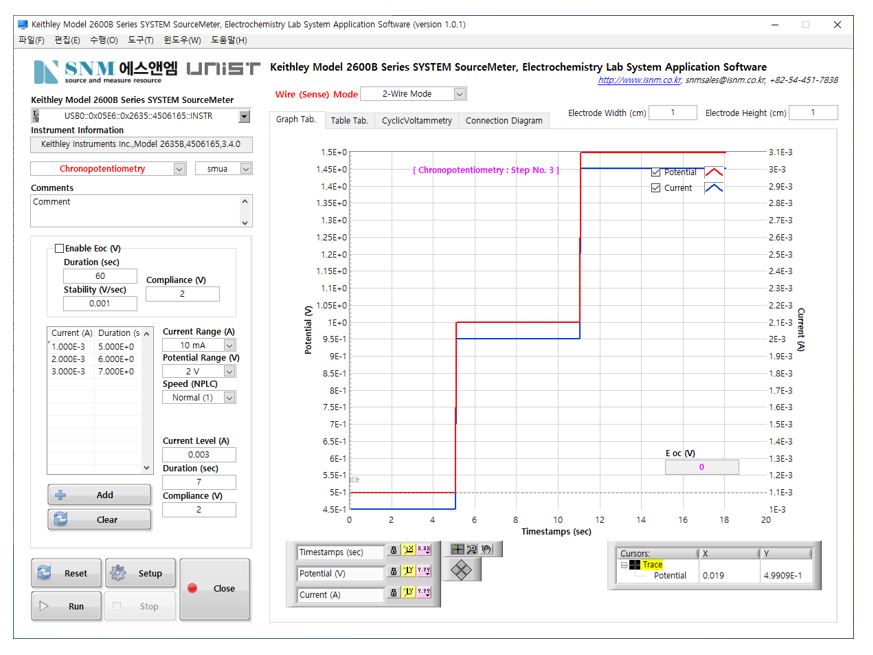Click the Current axis format icon

tap(424, 594)
